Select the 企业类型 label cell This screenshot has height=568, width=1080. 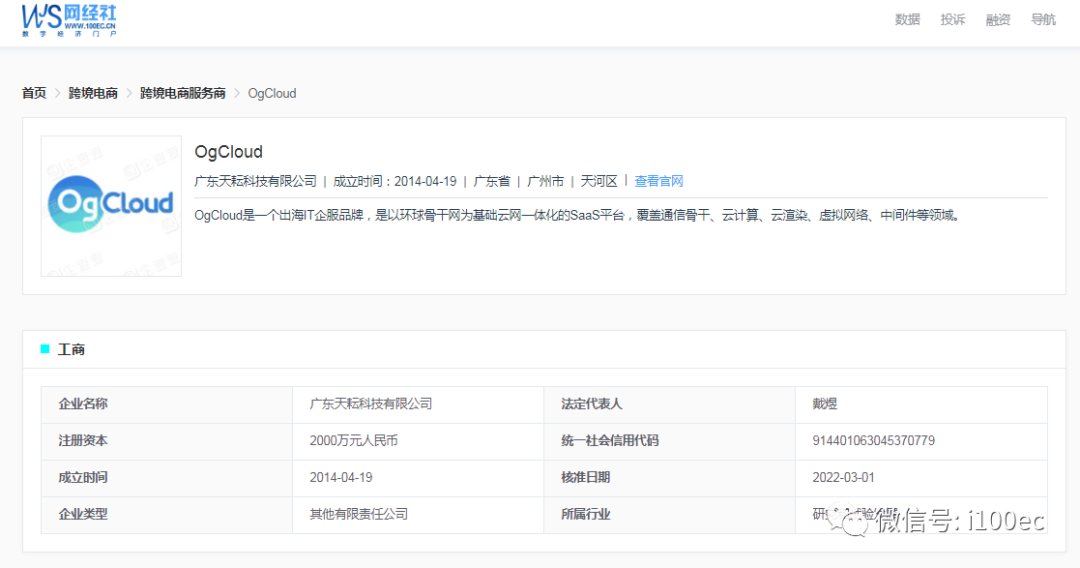point(167,514)
